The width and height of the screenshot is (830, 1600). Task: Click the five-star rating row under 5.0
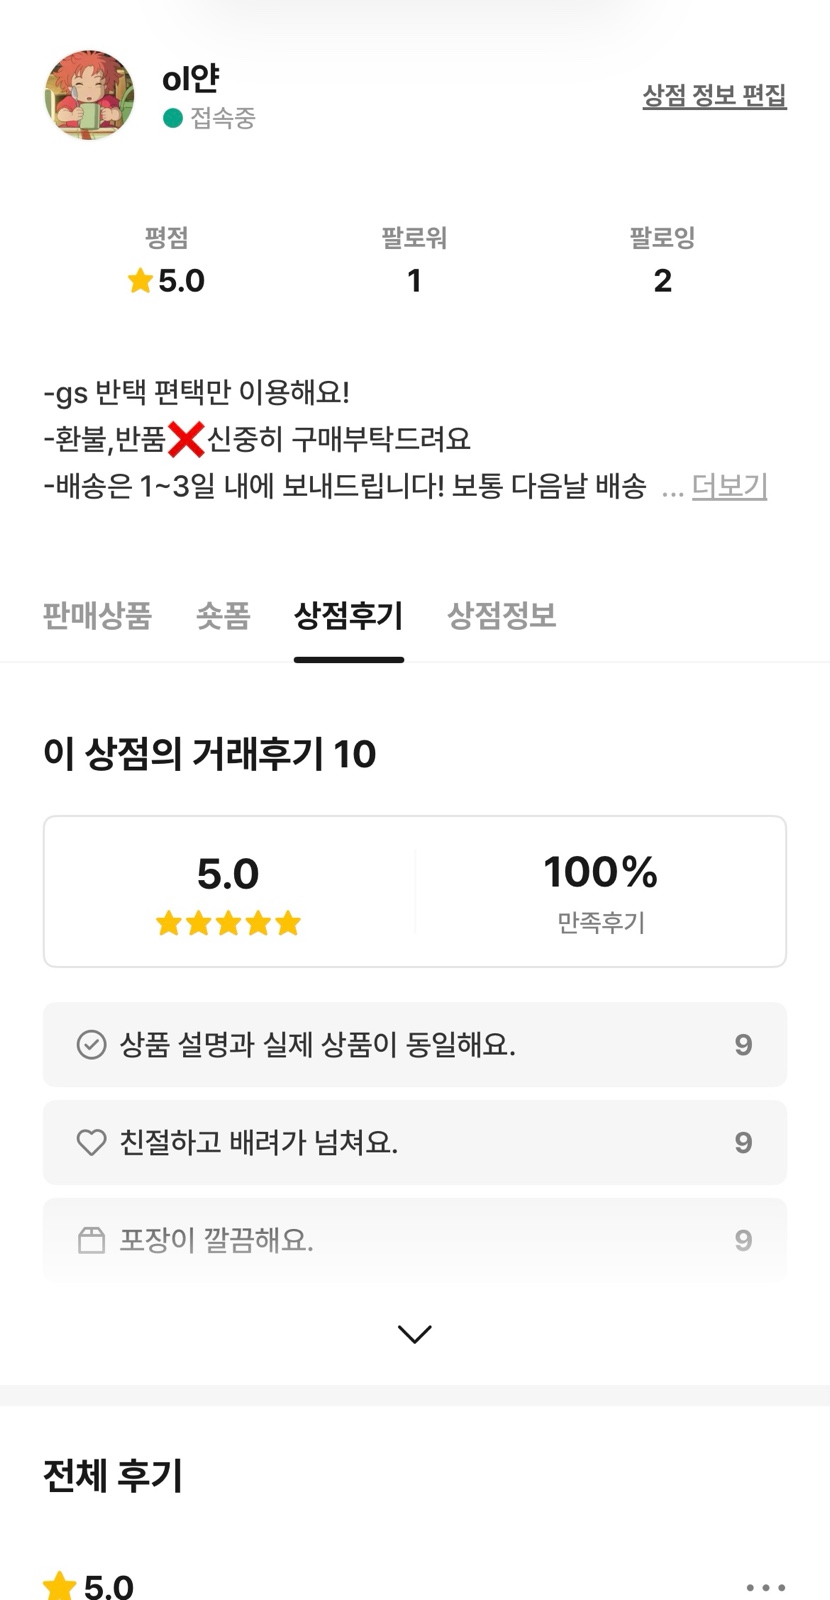point(228,923)
